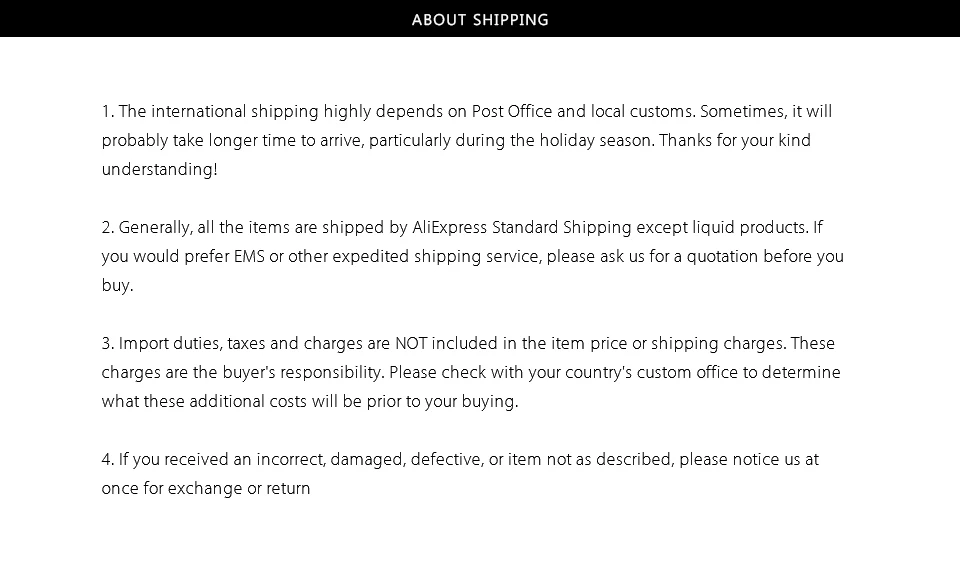Click the ABOUT SHIPPING header title
The height and width of the screenshot is (566, 960).
tap(480, 19)
